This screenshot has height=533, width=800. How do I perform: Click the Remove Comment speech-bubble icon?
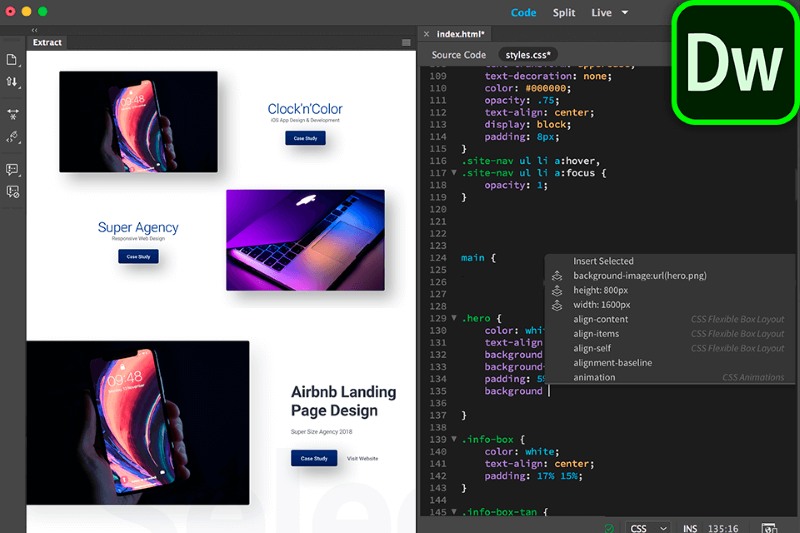tap(12, 192)
